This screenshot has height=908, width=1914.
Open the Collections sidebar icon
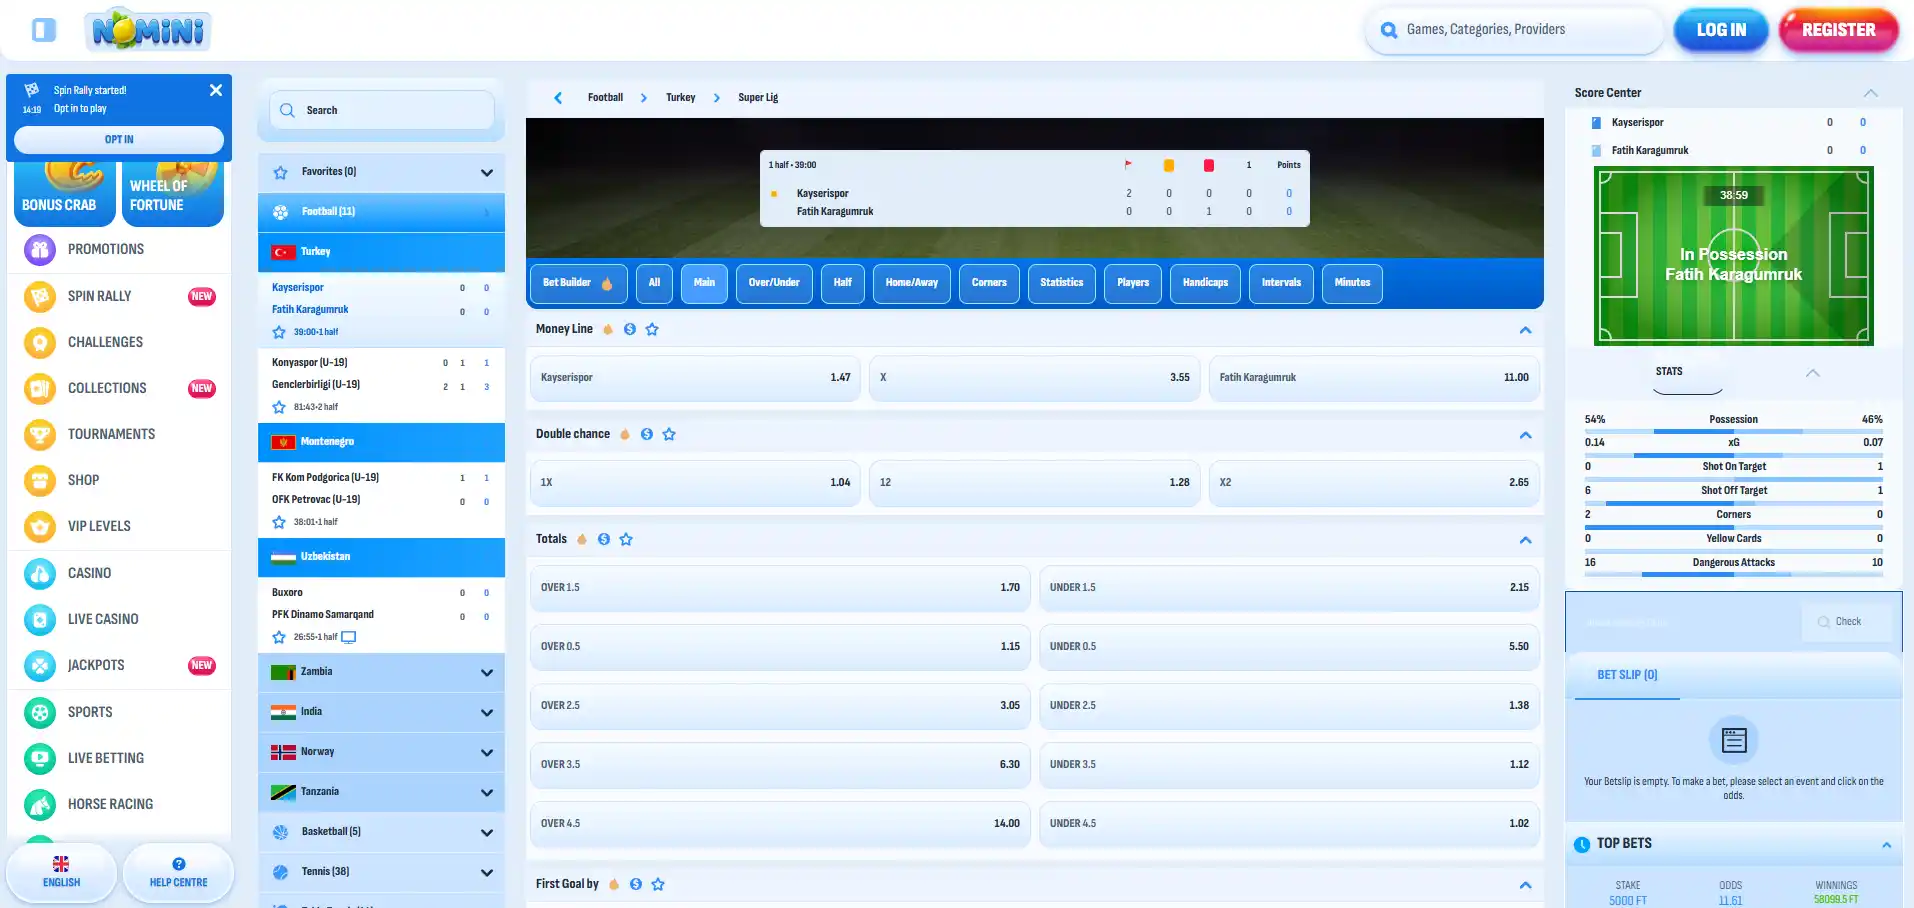(40, 388)
